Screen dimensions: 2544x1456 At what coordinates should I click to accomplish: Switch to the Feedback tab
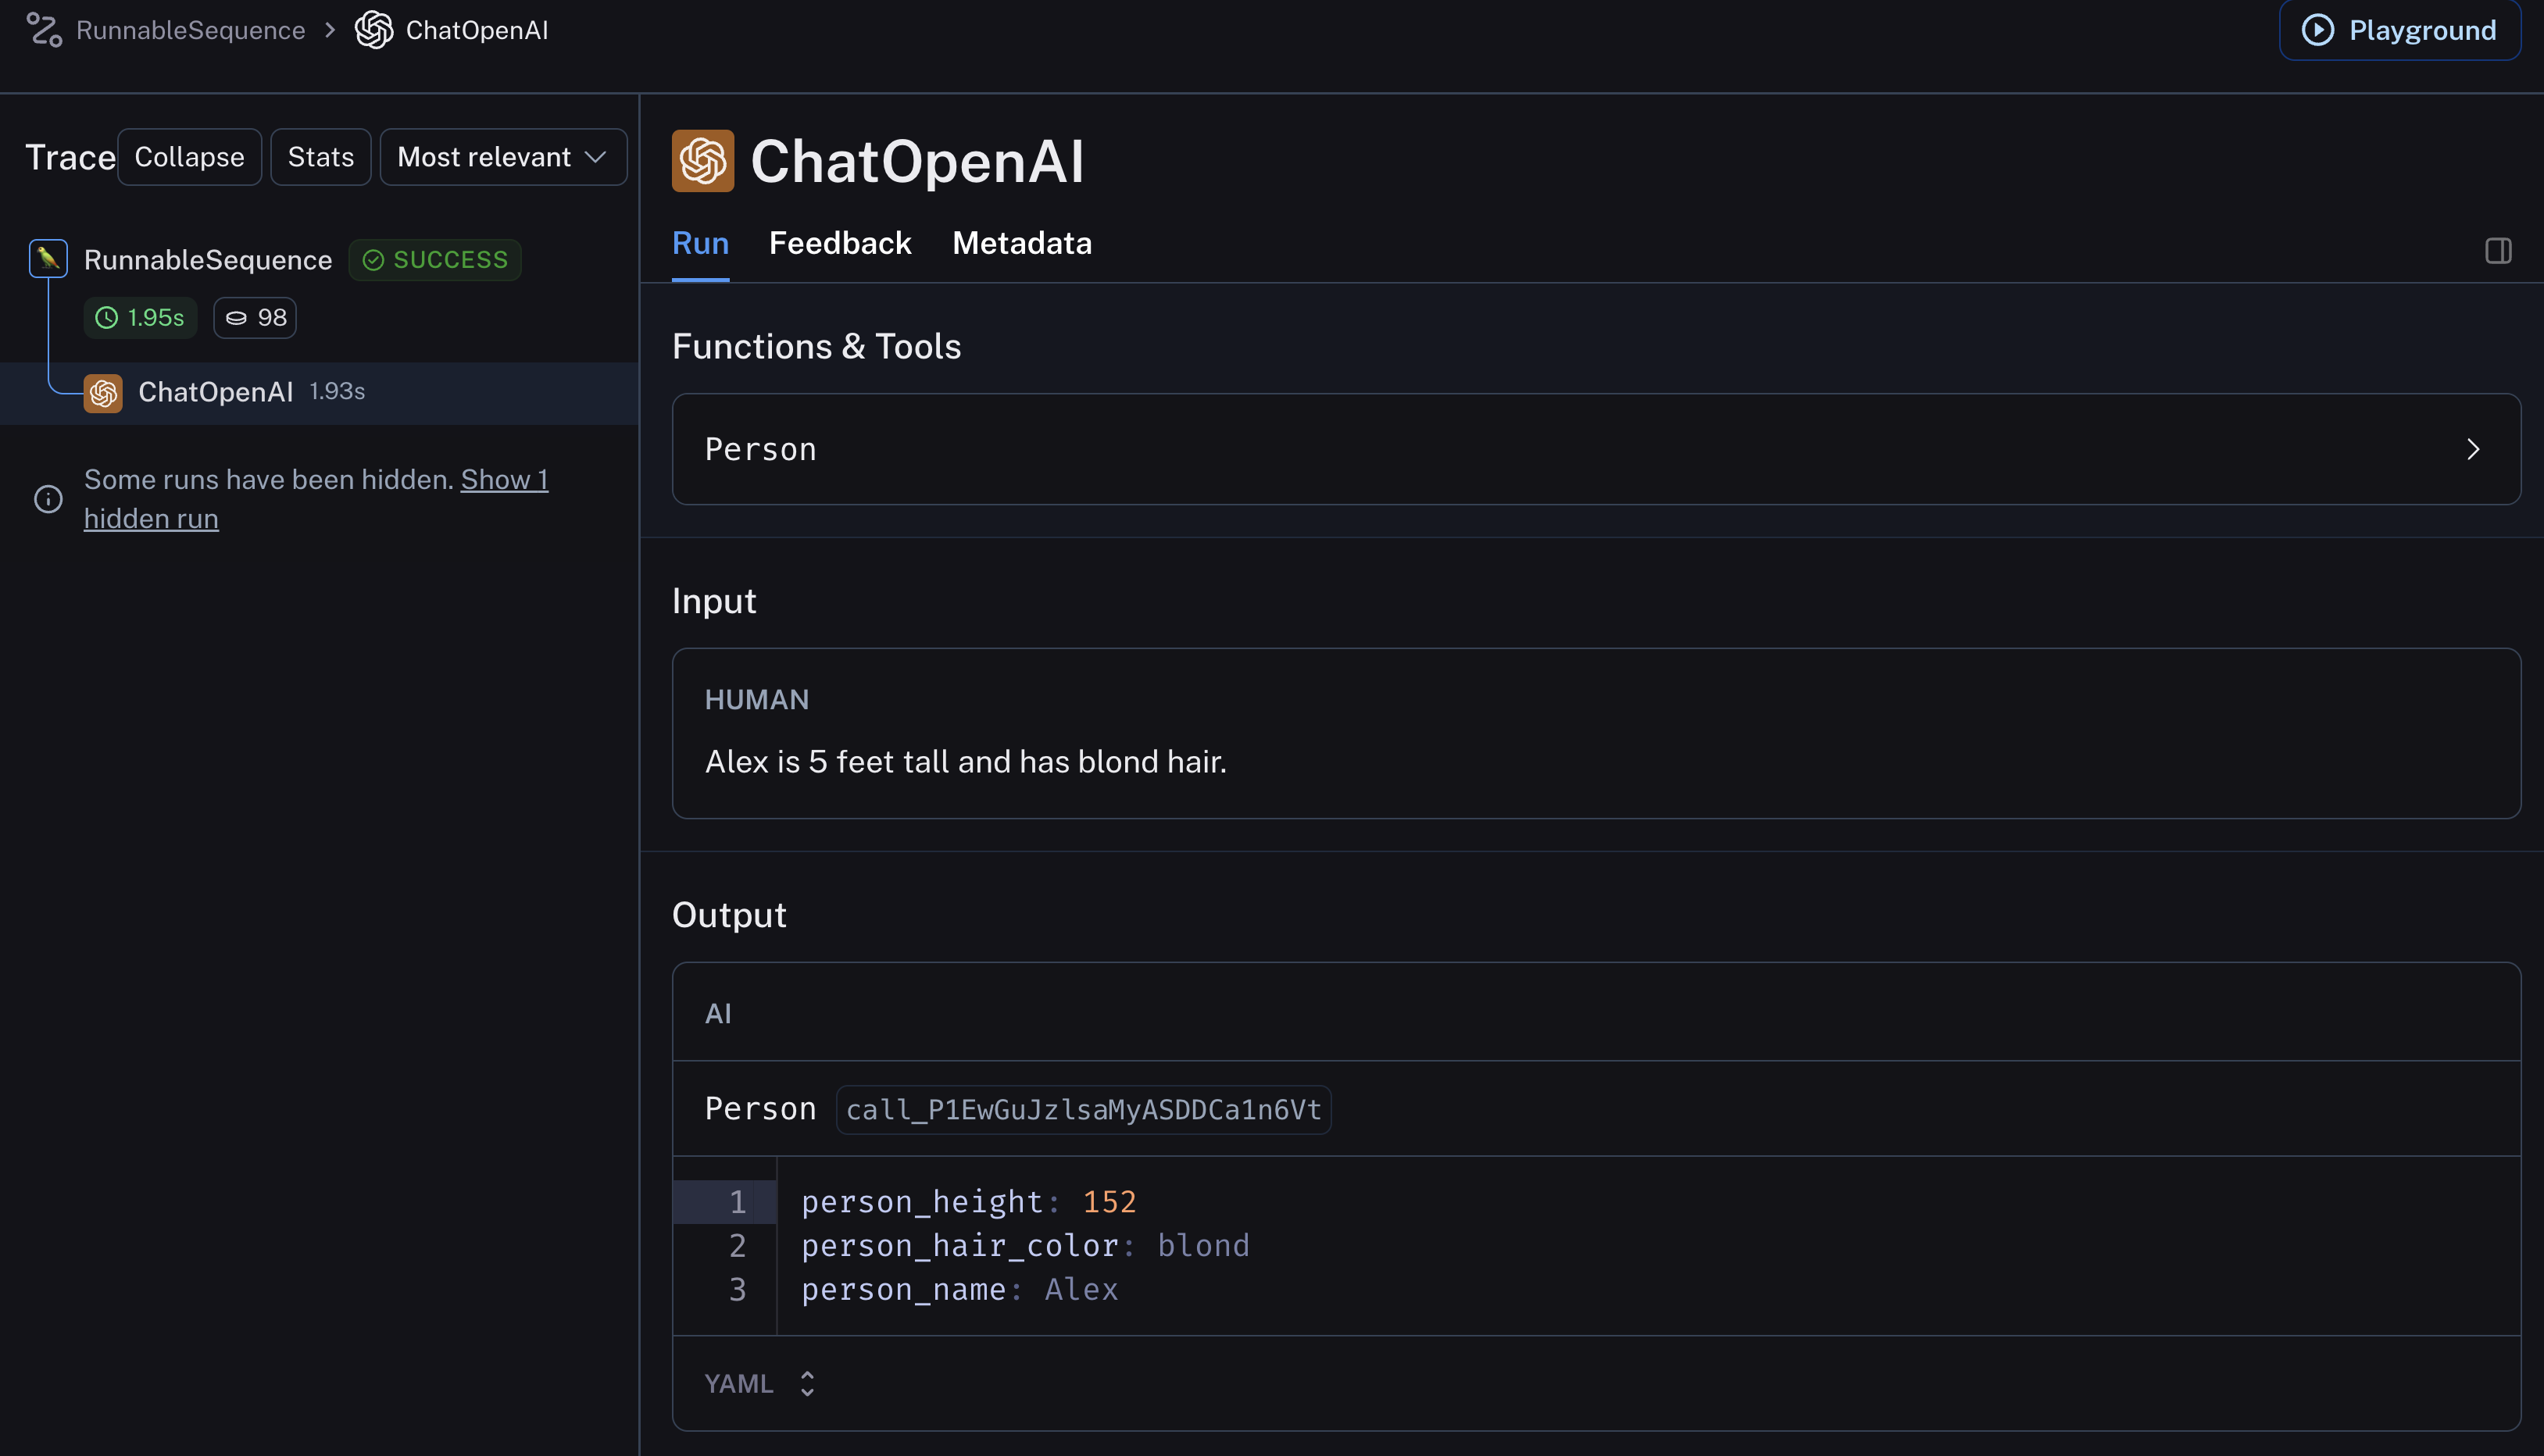pyautogui.click(x=839, y=244)
